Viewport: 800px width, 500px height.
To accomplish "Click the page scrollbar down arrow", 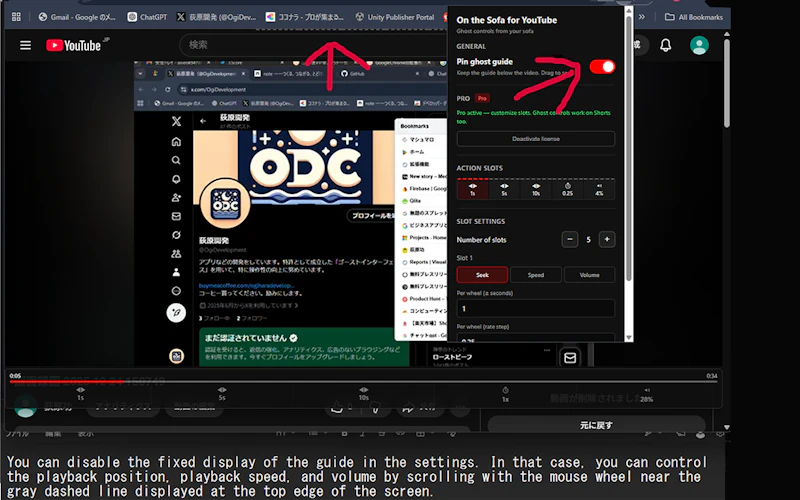I will click(727, 427).
